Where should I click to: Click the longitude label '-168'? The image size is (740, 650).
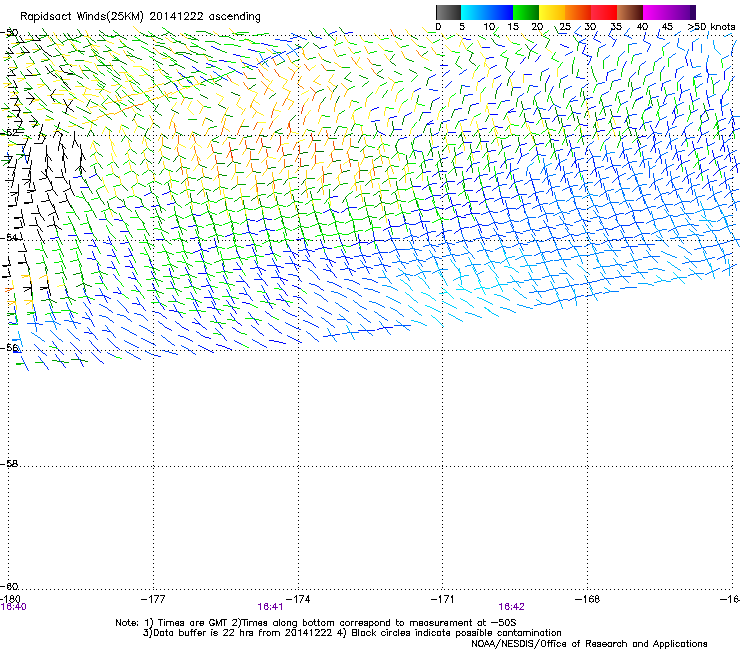point(588,599)
